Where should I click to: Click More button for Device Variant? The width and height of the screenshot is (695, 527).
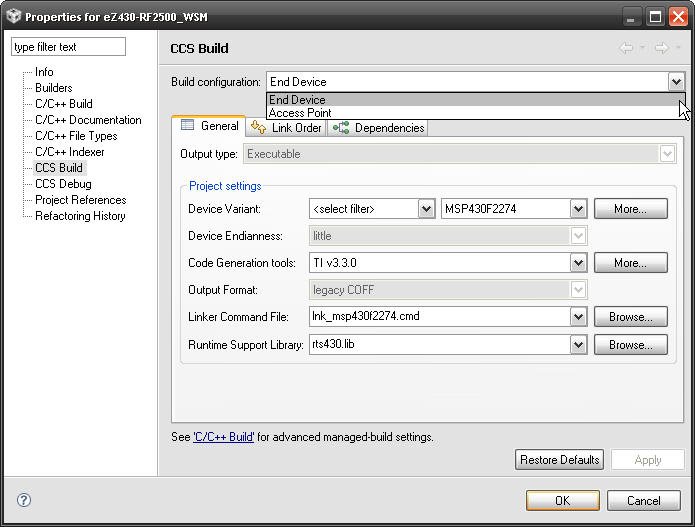[630, 209]
